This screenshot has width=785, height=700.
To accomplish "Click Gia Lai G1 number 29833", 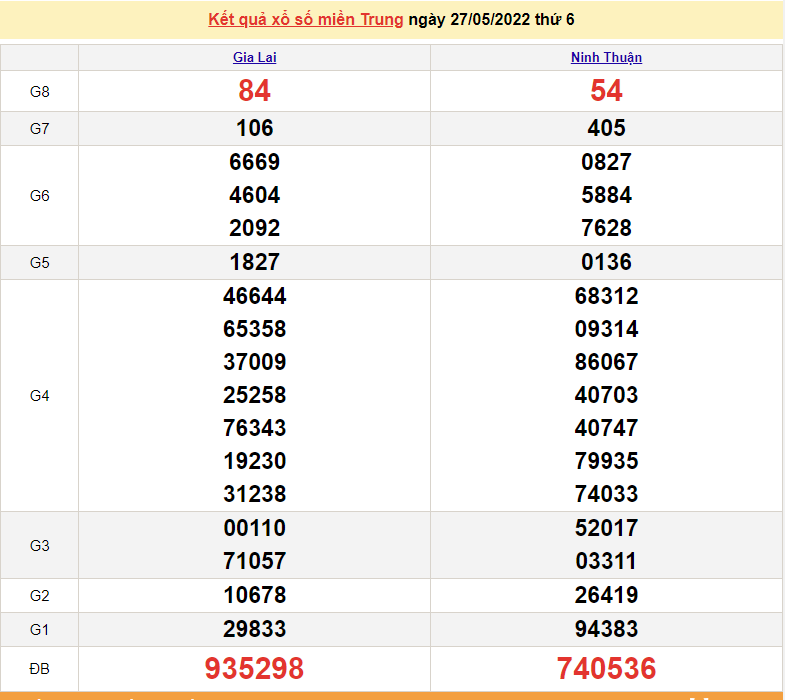I will pos(254,629).
